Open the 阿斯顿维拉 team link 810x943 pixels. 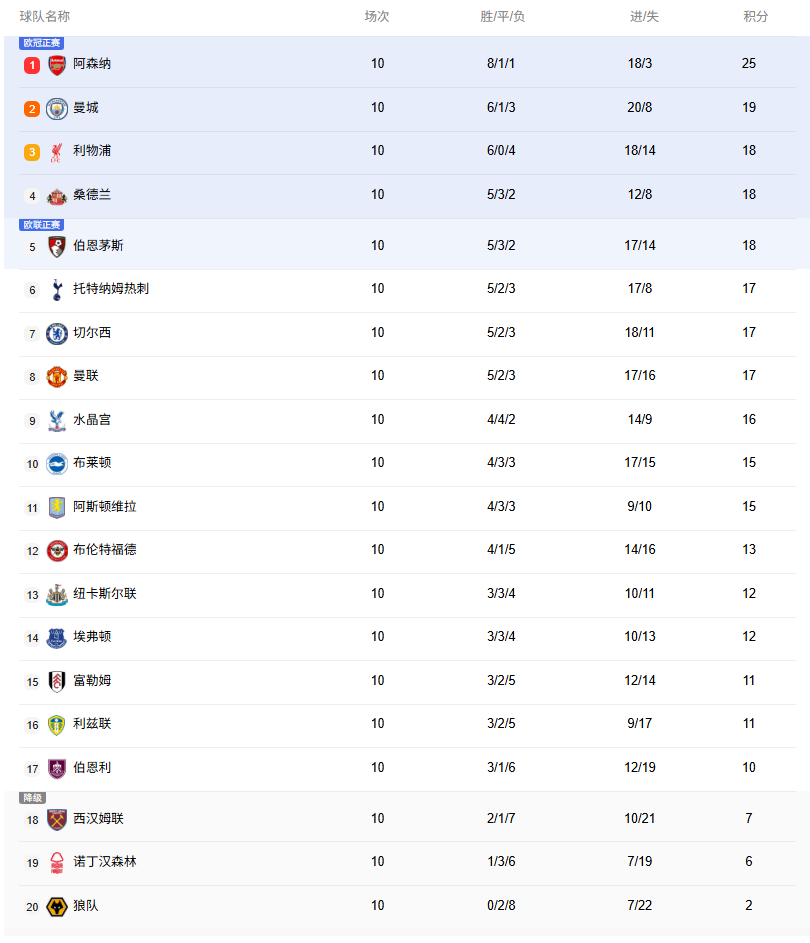click(x=105, y=507)
